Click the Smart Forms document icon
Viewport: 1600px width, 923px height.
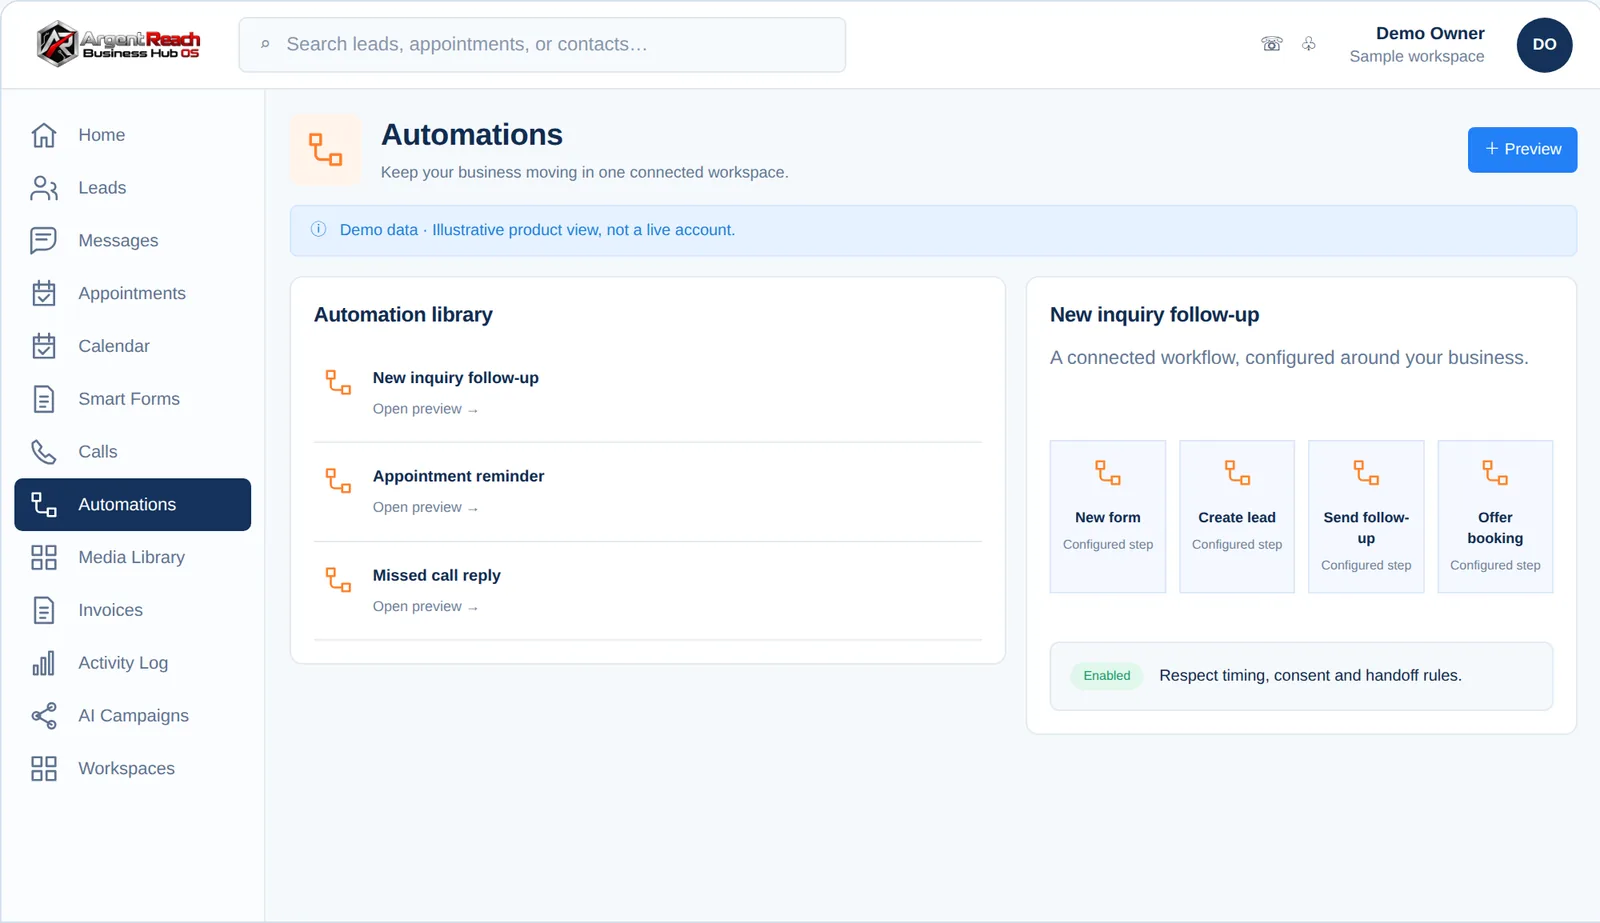tap(44, 399)
